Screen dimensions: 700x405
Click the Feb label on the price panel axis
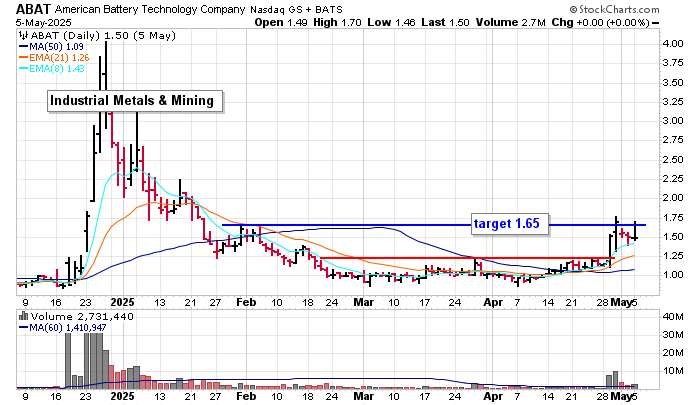pyautogui.click(x=246, y=302)
